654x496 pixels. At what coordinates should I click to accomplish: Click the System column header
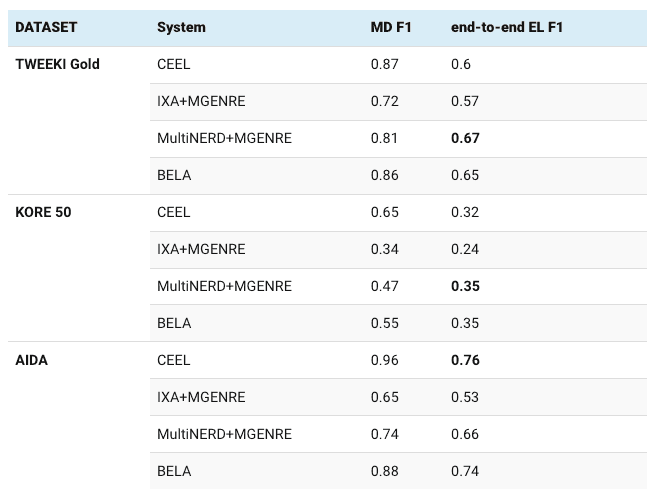point(181,27)
